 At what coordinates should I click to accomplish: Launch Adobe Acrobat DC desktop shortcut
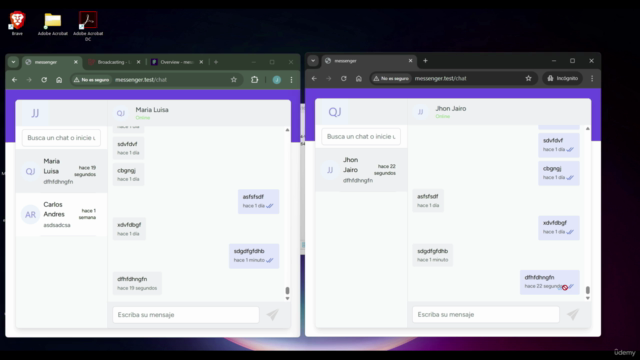tap(88, 25)
